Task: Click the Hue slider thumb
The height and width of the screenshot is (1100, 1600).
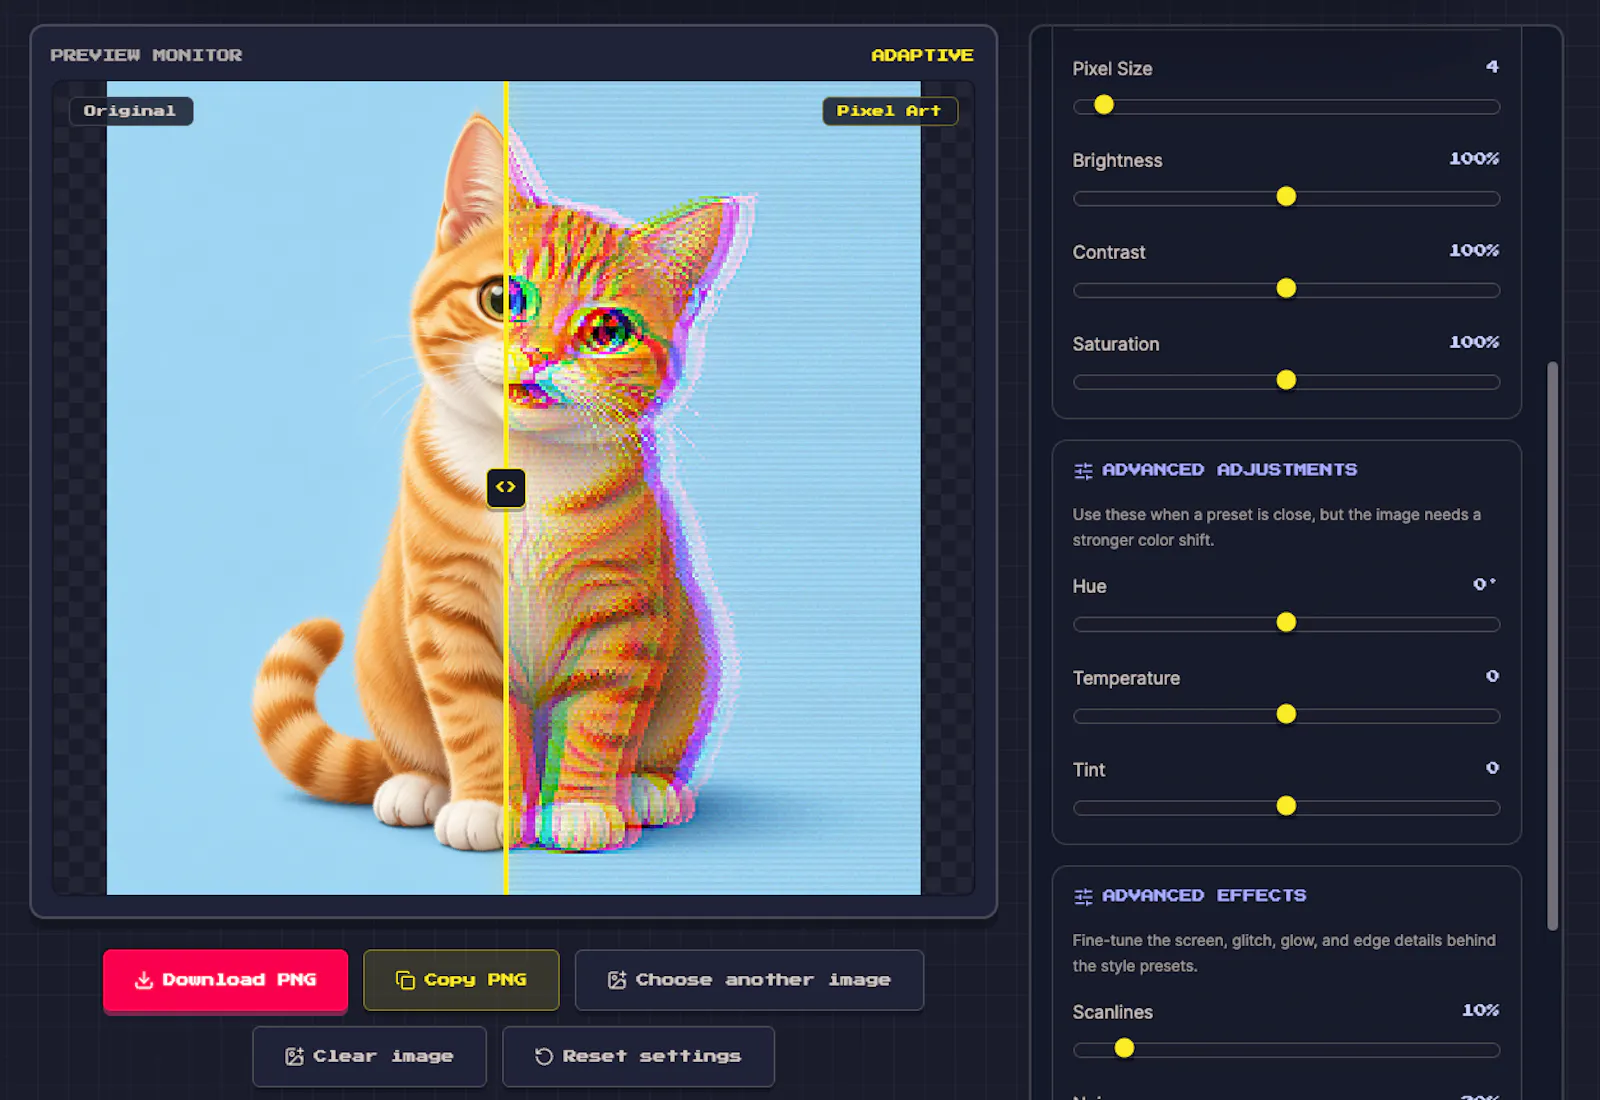Action: pyautogui.click(x=1286, y=623)
